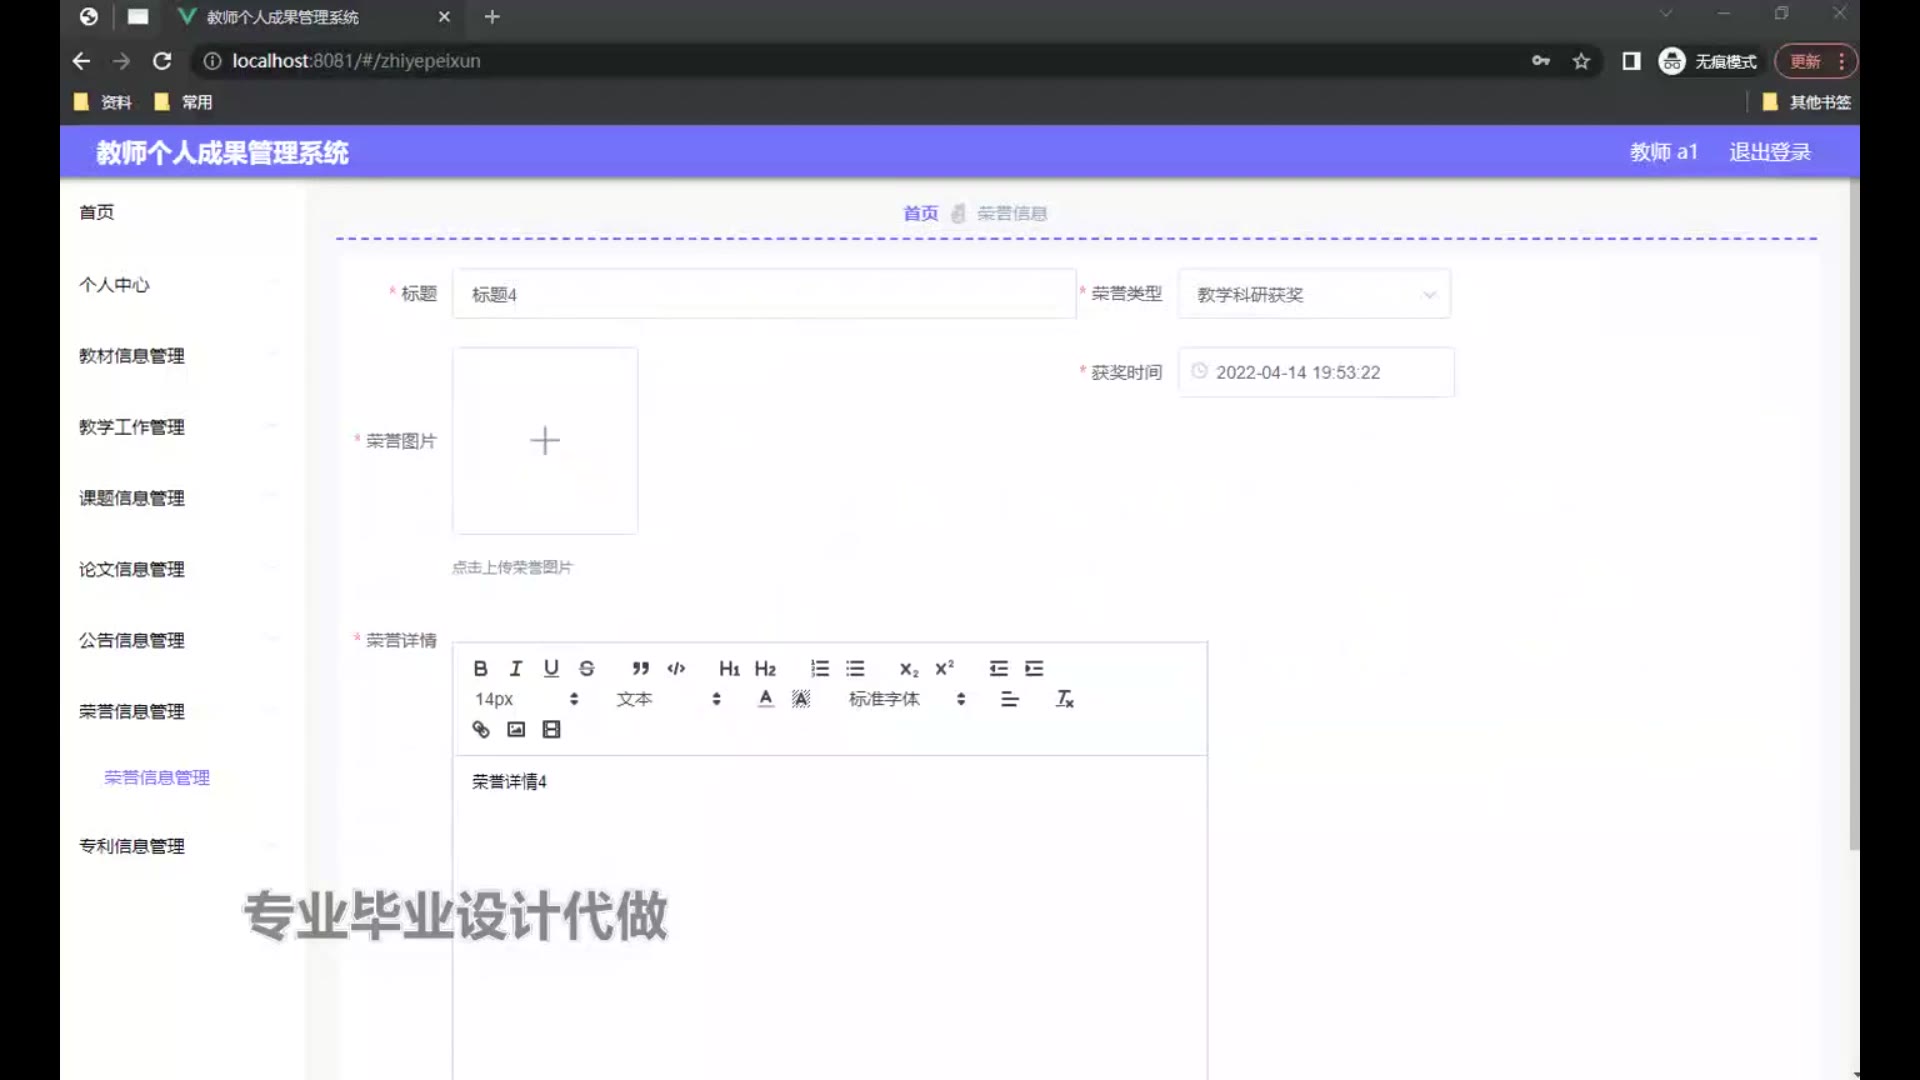Click the clear formatting icon

1064,699
